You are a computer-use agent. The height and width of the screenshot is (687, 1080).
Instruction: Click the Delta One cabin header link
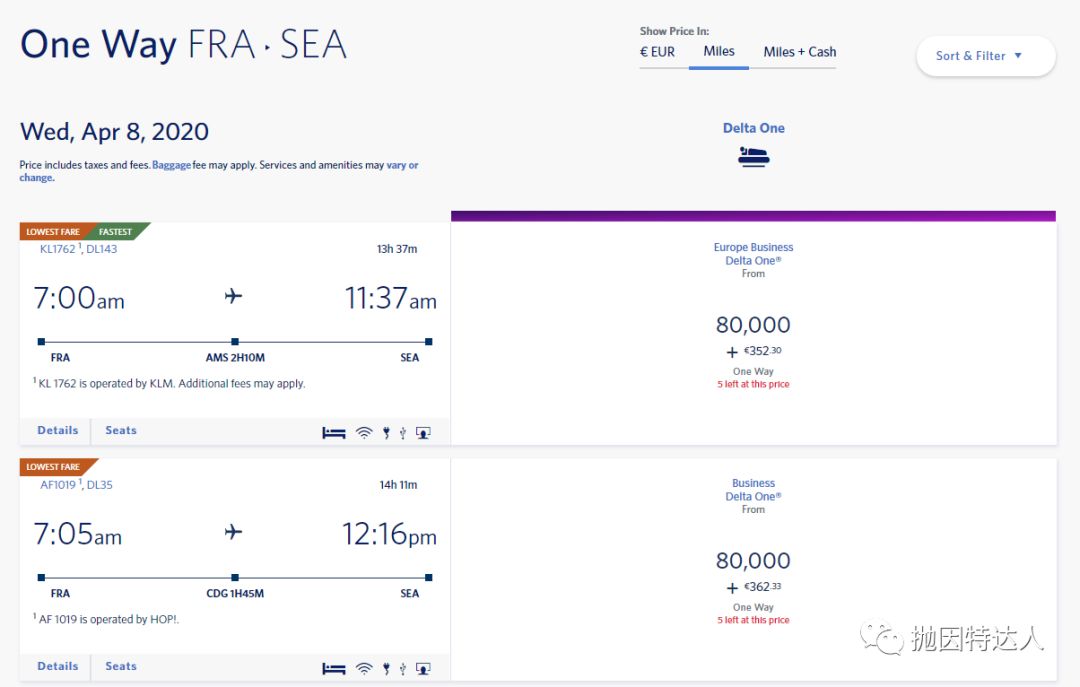pos(753,128)
